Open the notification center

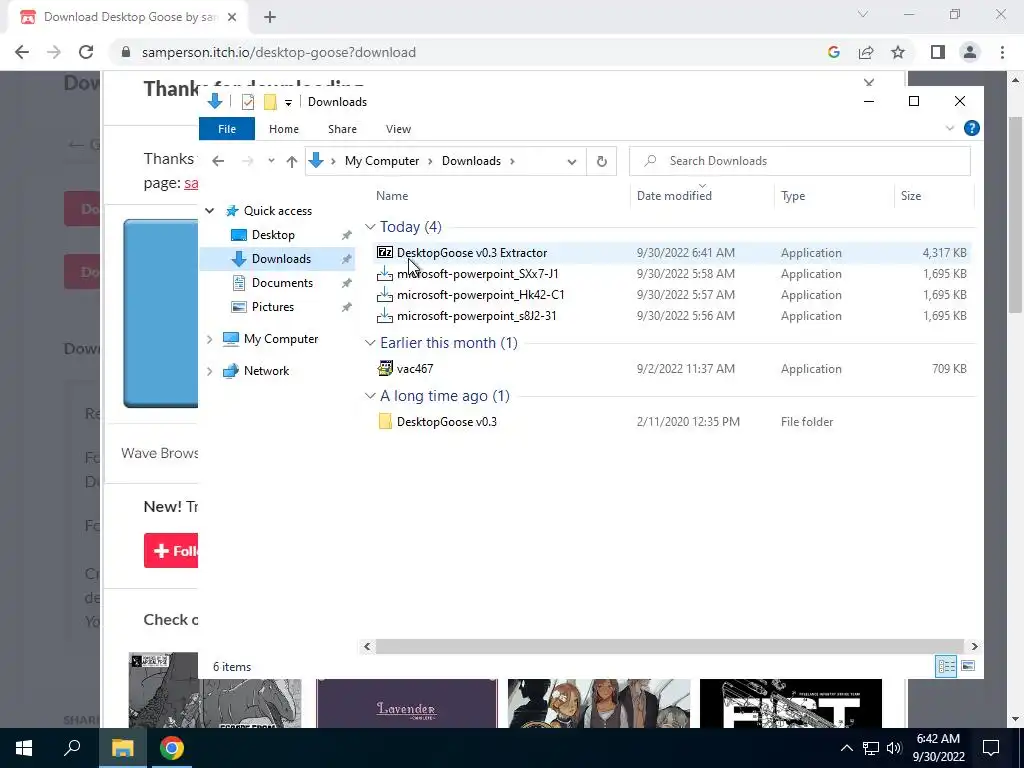[991, 748]
